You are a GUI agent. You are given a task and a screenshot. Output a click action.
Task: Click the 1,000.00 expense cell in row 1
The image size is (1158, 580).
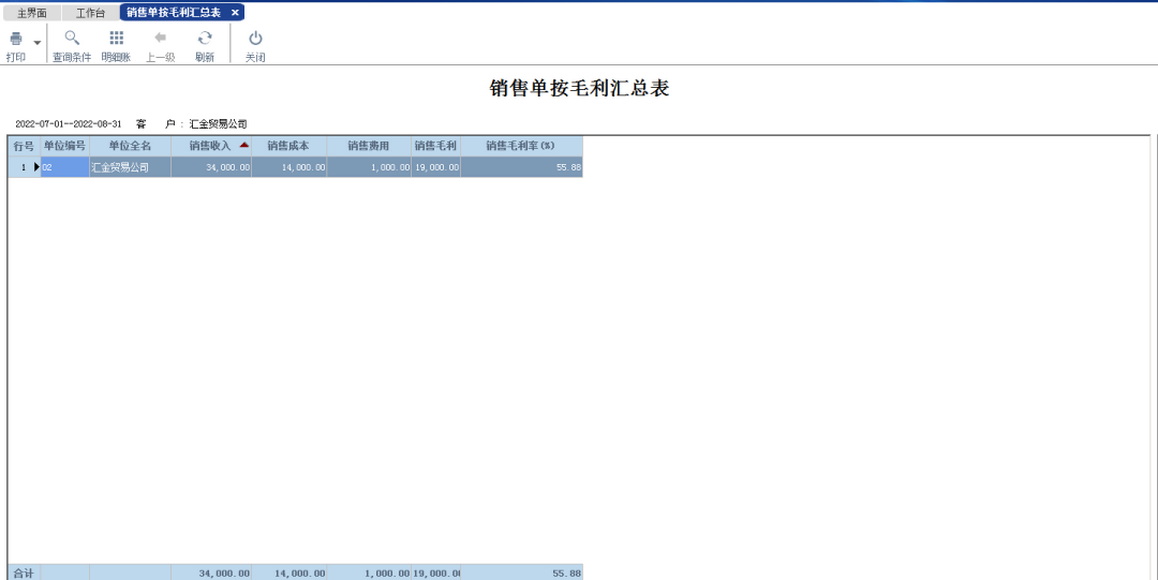[x=369, y=167]
